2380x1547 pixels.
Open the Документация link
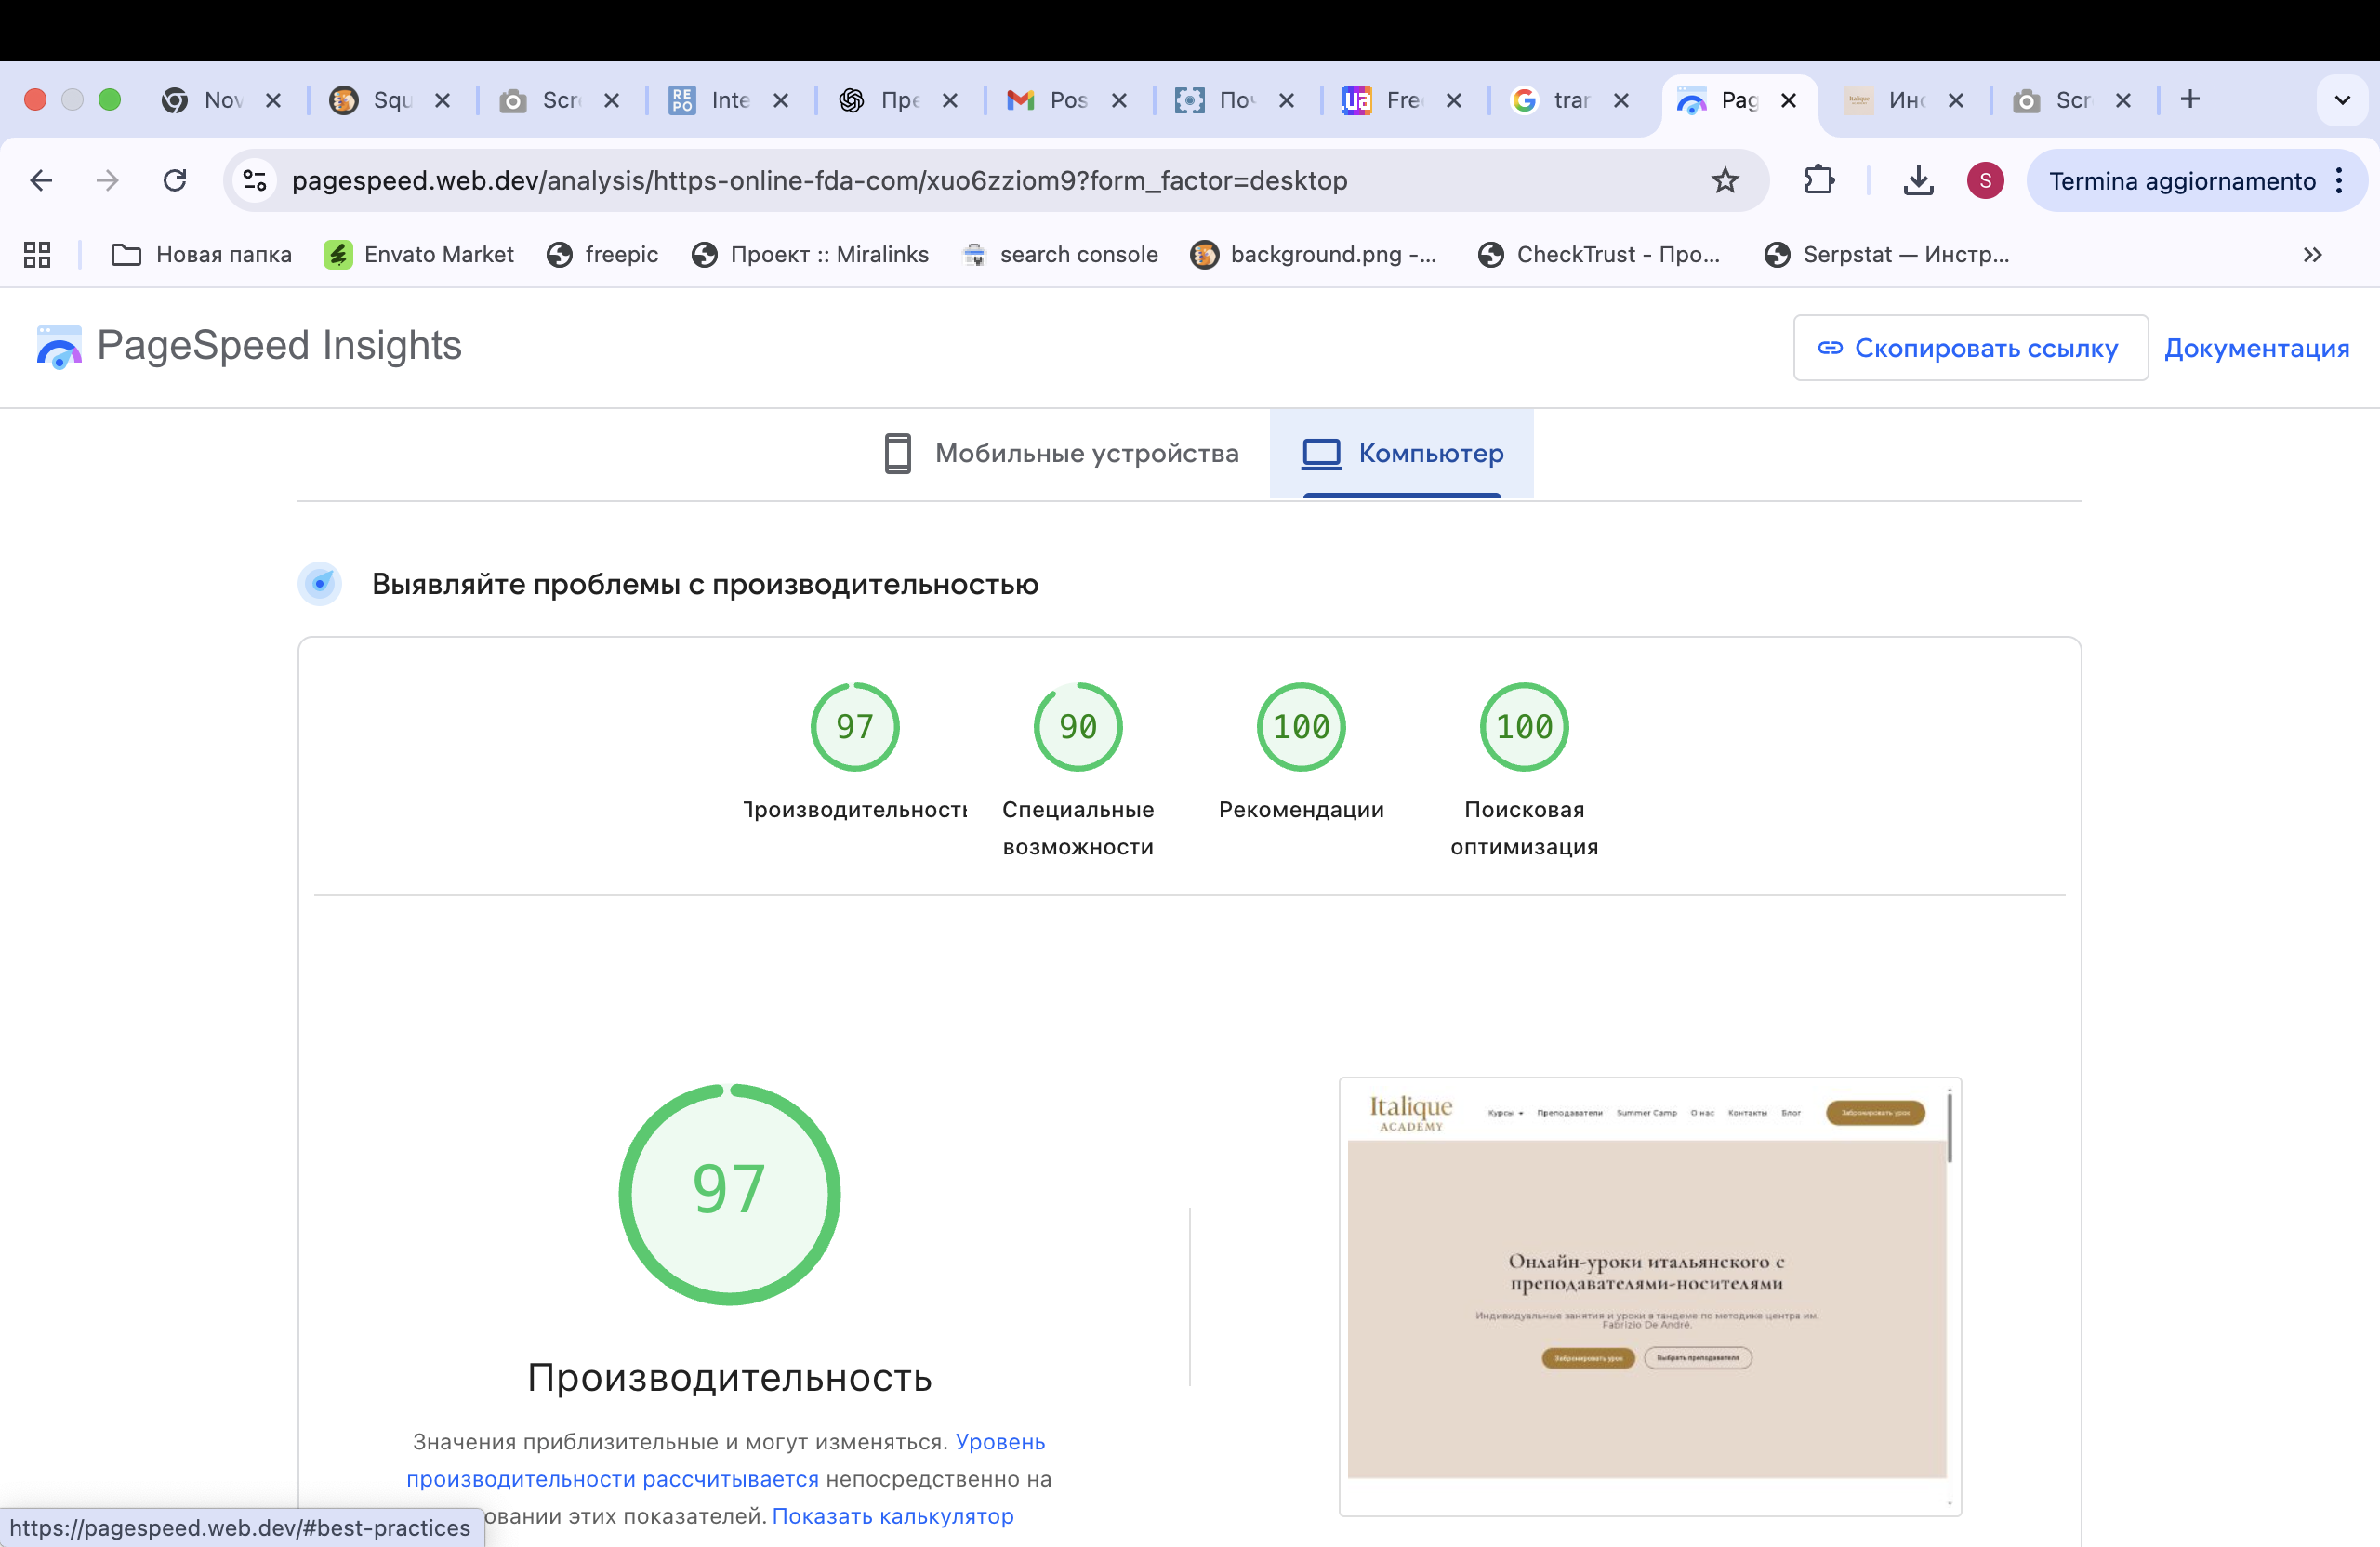pyautogui.click(x=2257, y=348)
